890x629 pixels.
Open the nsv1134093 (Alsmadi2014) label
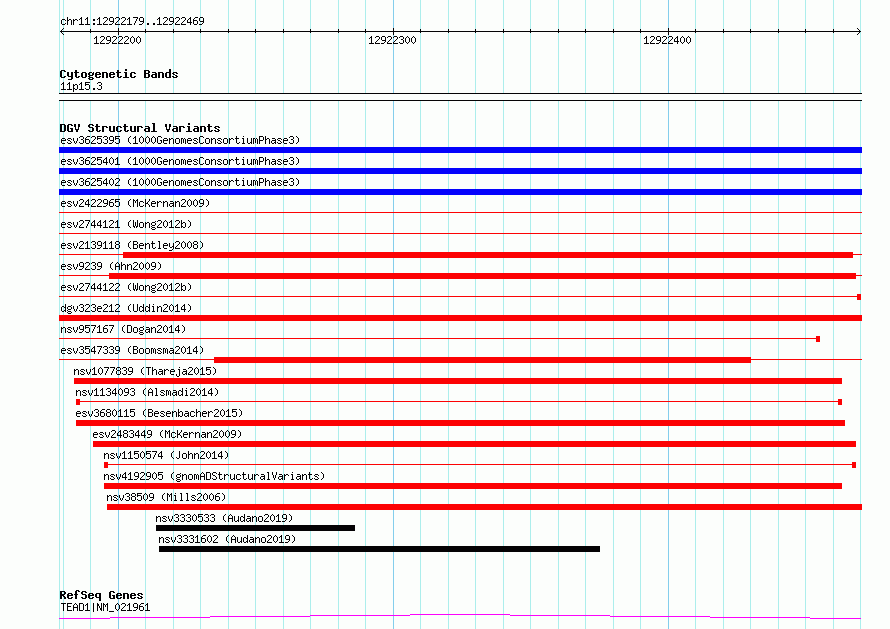(147, 392)
